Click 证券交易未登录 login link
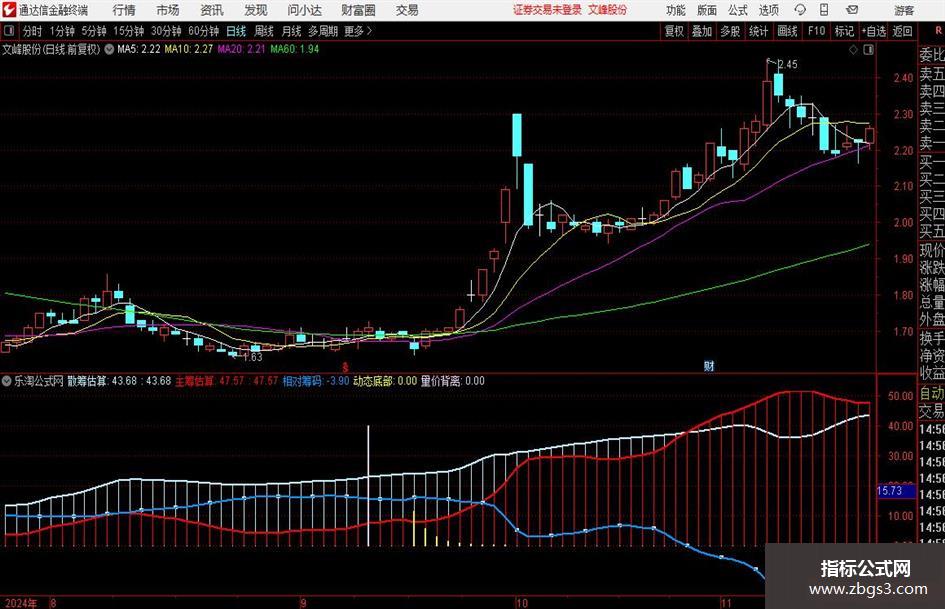 (547, 10)
